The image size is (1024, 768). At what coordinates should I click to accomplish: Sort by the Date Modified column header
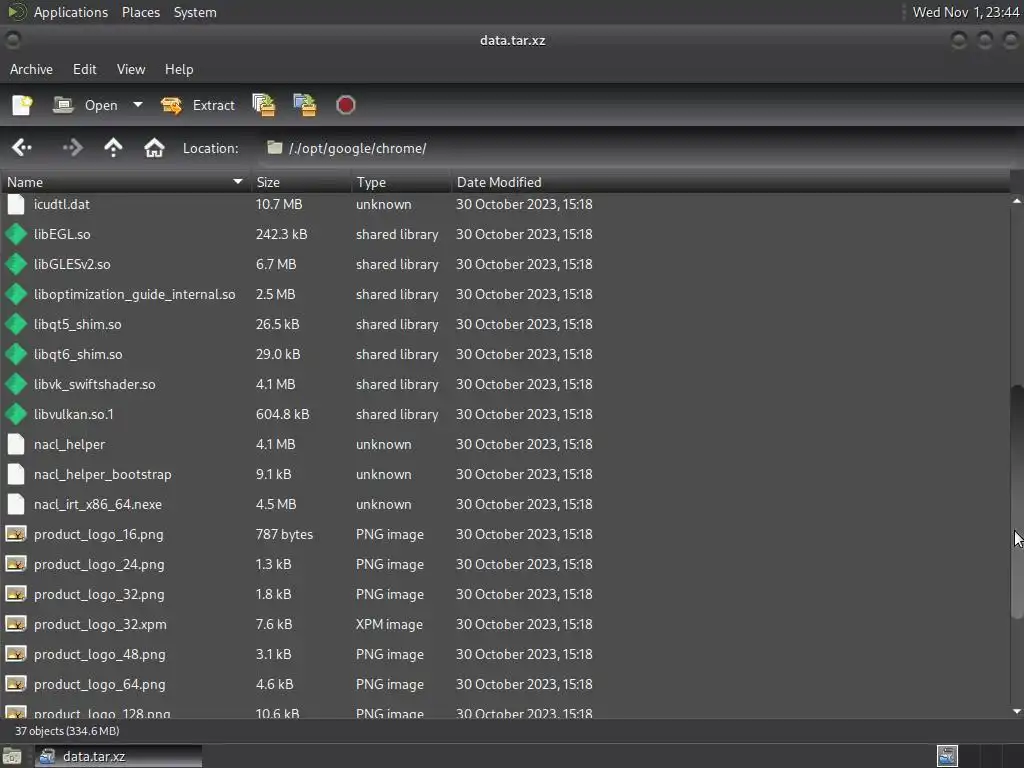tap(730, 182)
